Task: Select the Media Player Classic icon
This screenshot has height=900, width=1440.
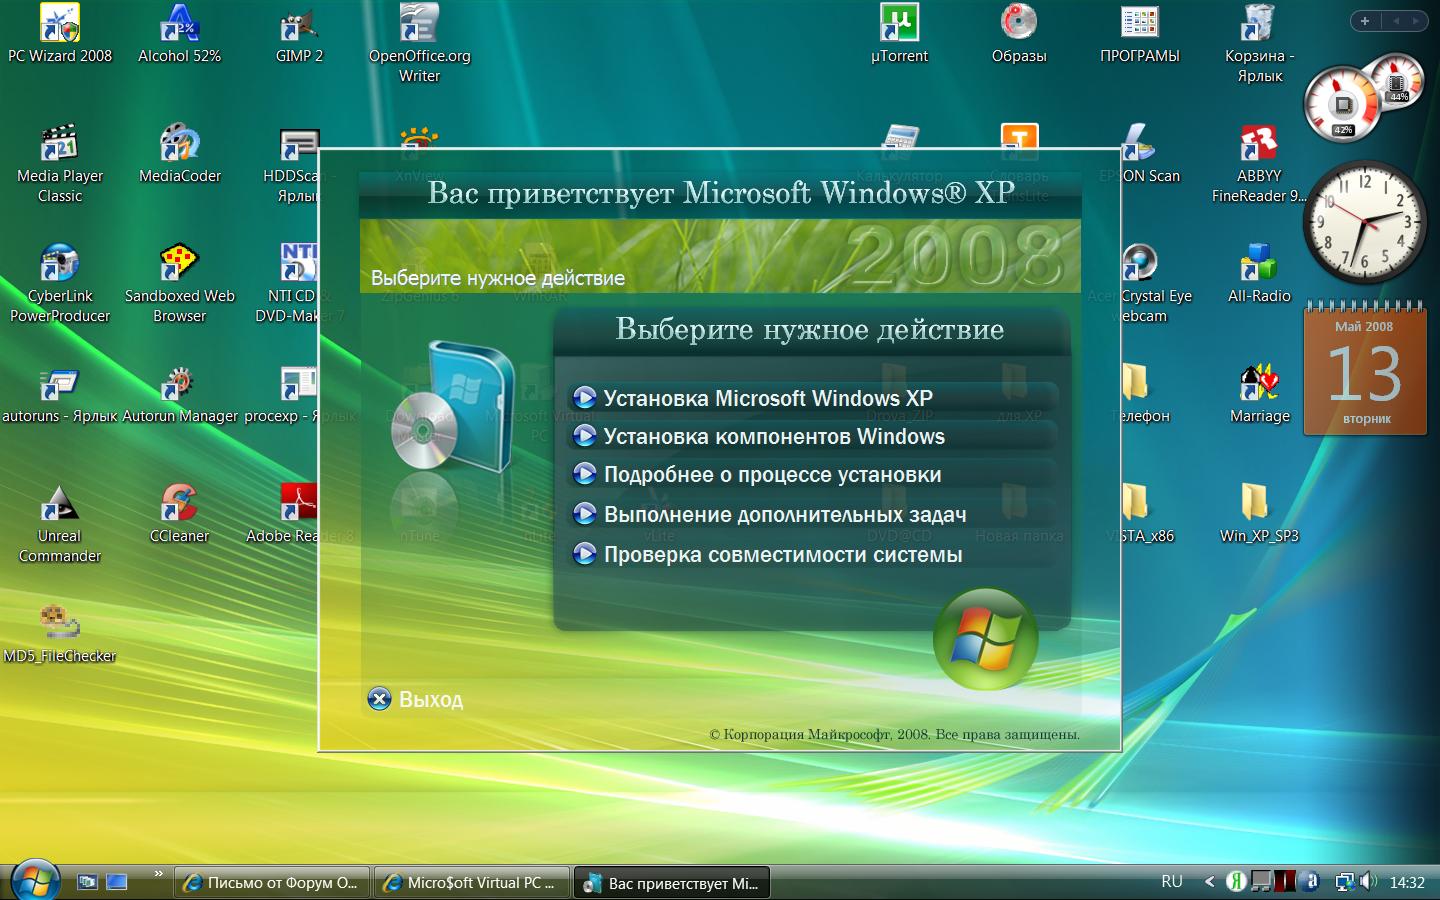Action: pyautogui.click(x=60, y=163)
